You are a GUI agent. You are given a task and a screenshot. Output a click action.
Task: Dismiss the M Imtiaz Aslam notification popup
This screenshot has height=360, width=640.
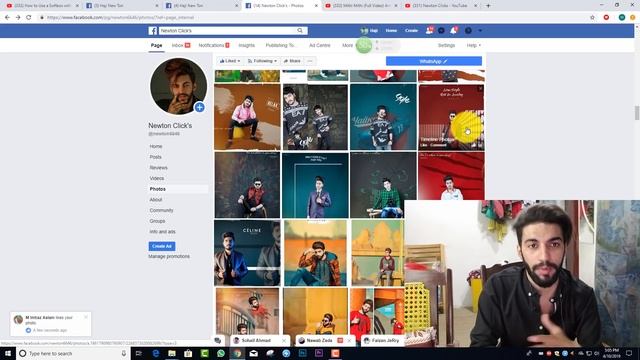click(86, 317)
